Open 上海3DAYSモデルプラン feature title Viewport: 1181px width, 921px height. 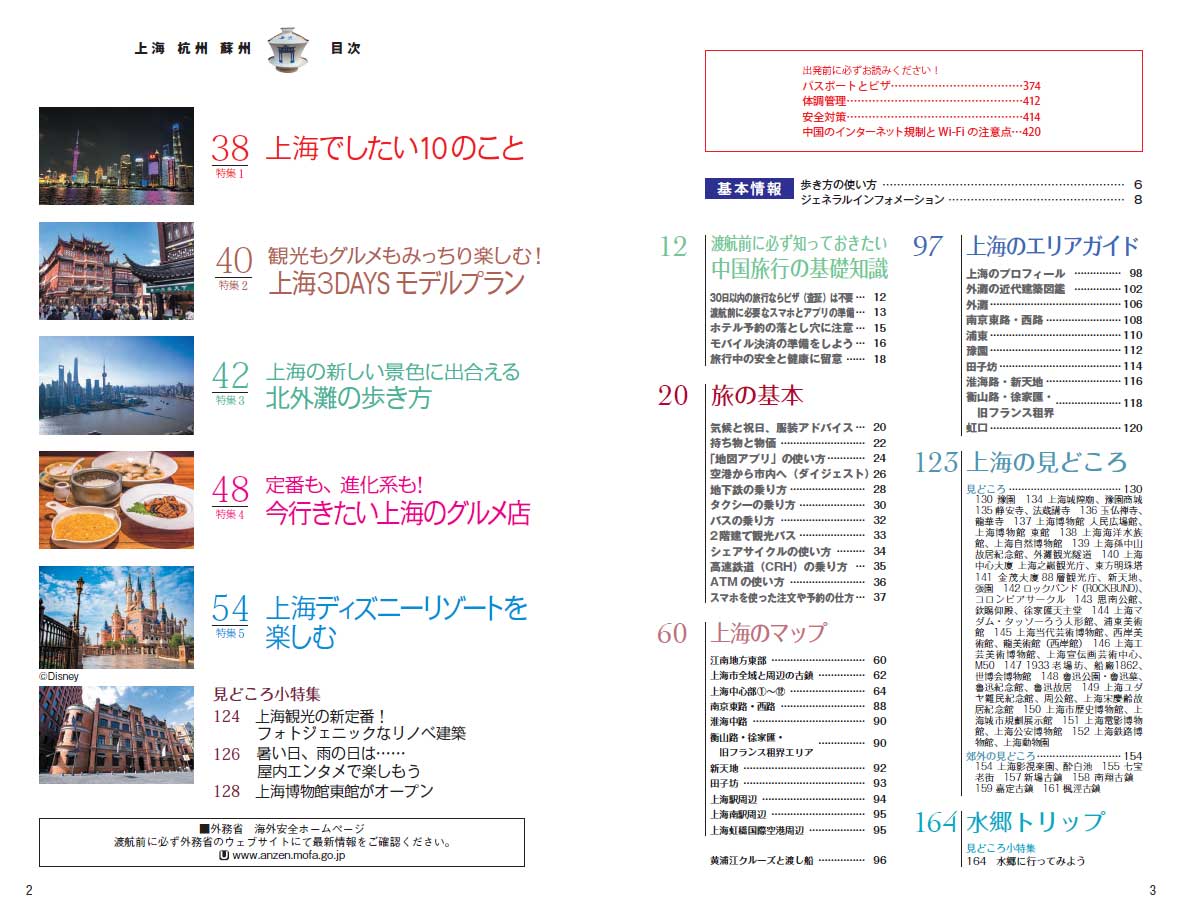[x=396, y=284]
